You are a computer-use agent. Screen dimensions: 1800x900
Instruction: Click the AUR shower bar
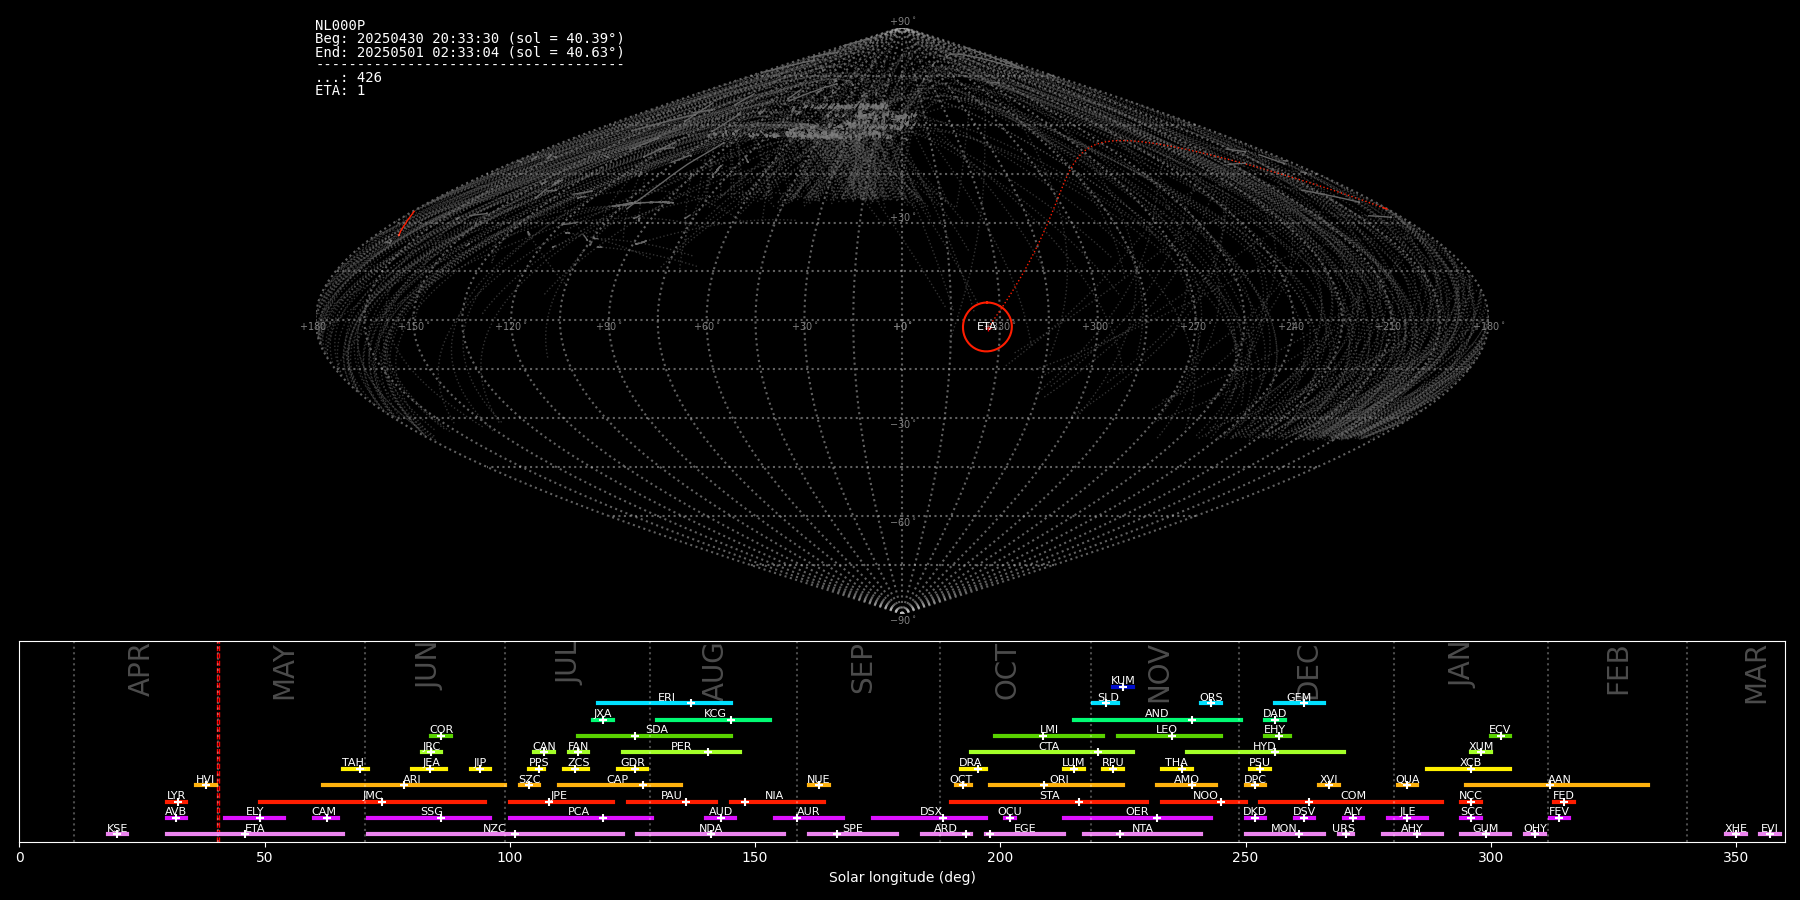pyautogui.click(x=808, y=818)
